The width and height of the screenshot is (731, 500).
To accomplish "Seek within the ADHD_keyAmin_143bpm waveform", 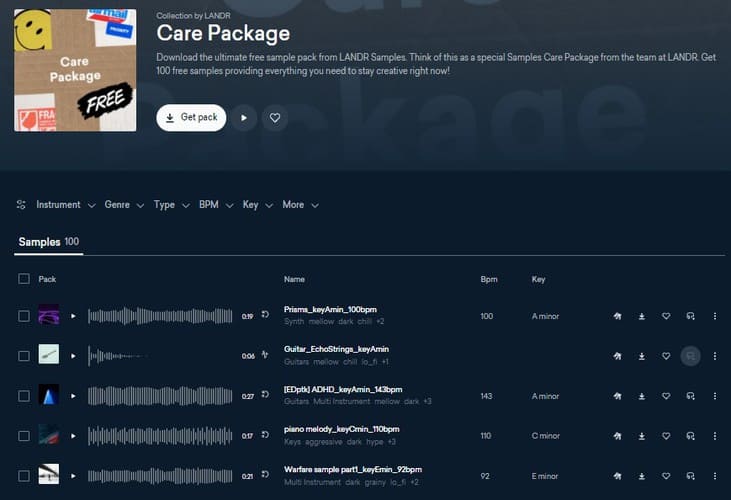I will 160,396.
